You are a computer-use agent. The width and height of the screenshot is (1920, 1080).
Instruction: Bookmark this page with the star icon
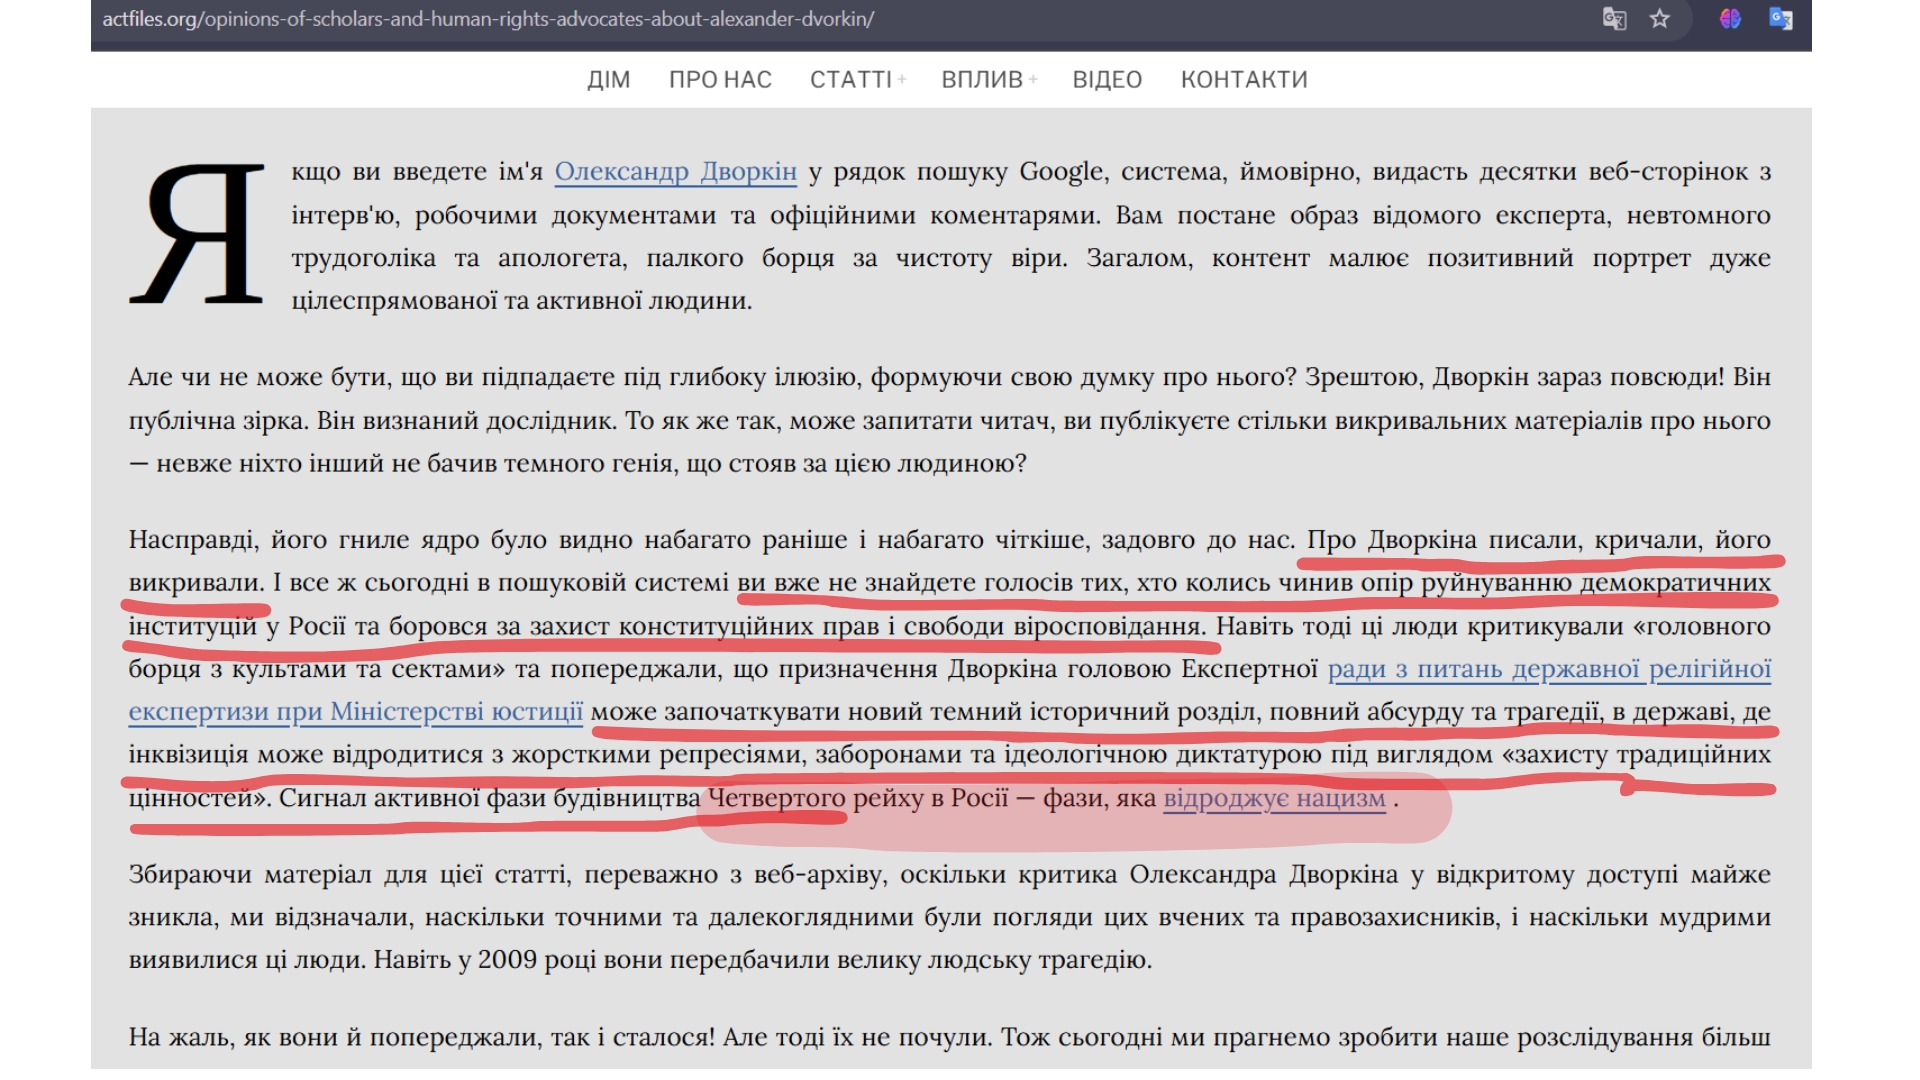1660,19
